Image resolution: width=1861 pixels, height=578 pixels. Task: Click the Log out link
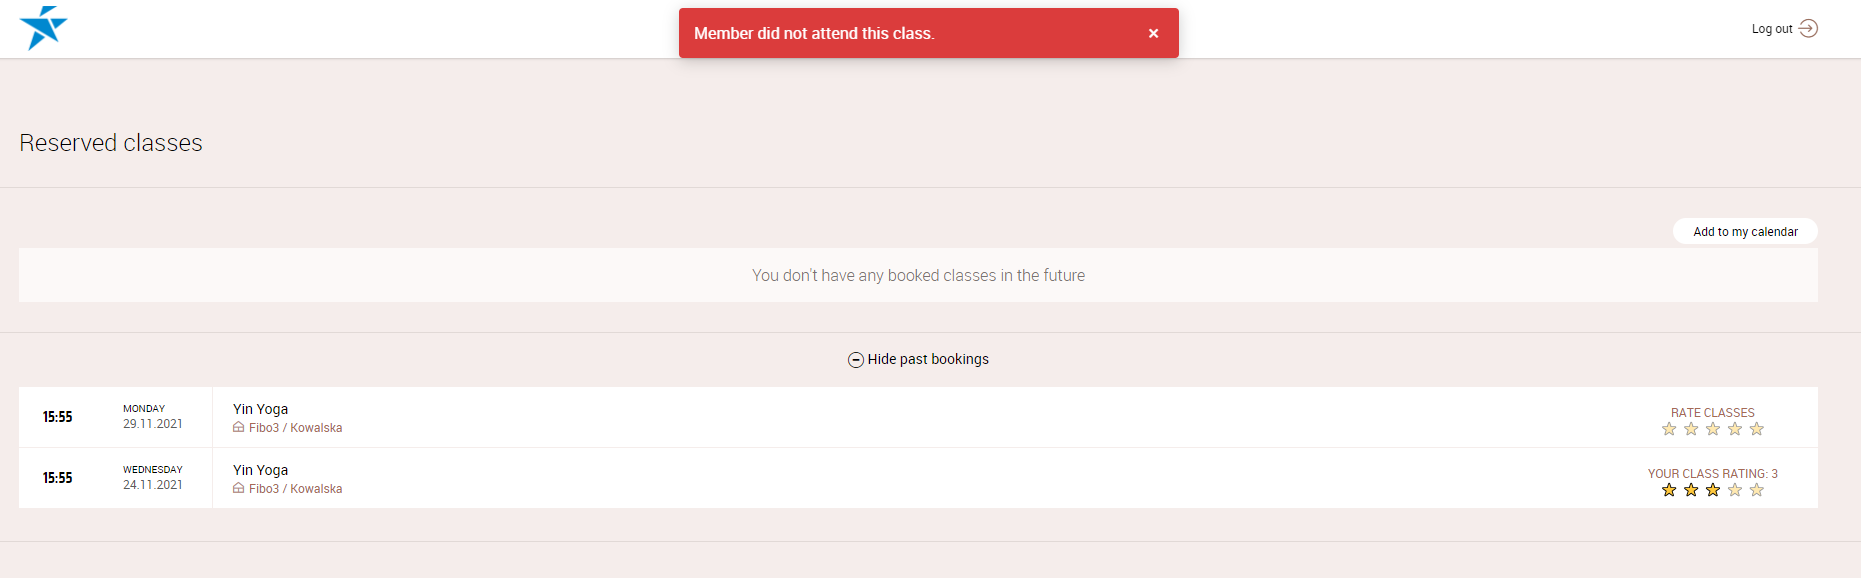[x=1772, y=29]
